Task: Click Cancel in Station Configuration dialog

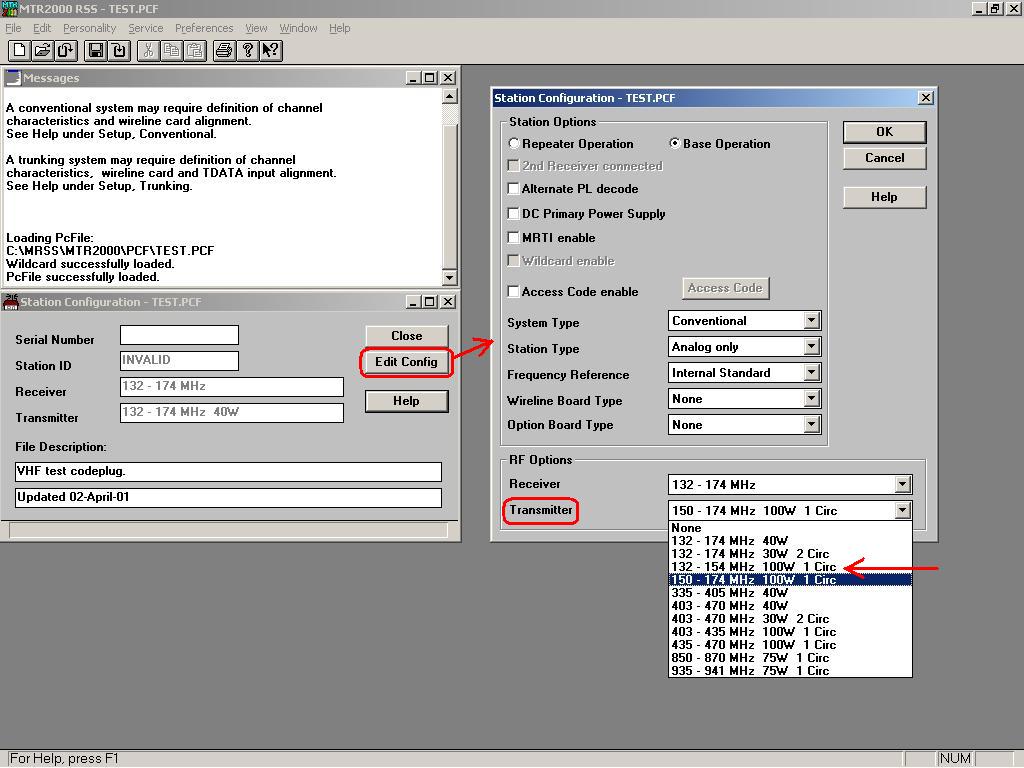Action: [884, 158]
